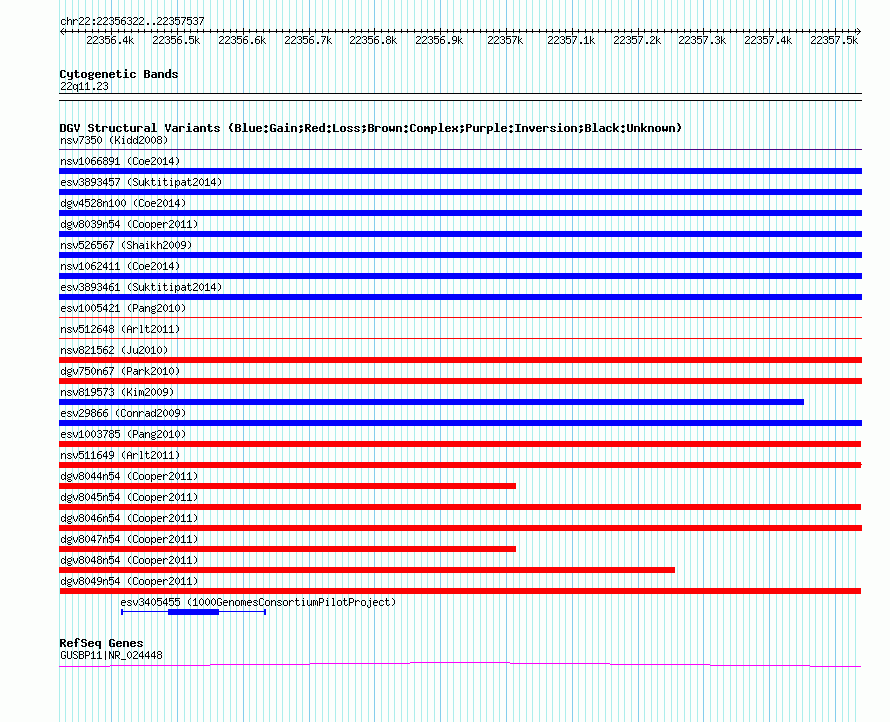Click the blue bar under nsv819573
This screenshot has width=890, height=722.
[x=431, y=402]
